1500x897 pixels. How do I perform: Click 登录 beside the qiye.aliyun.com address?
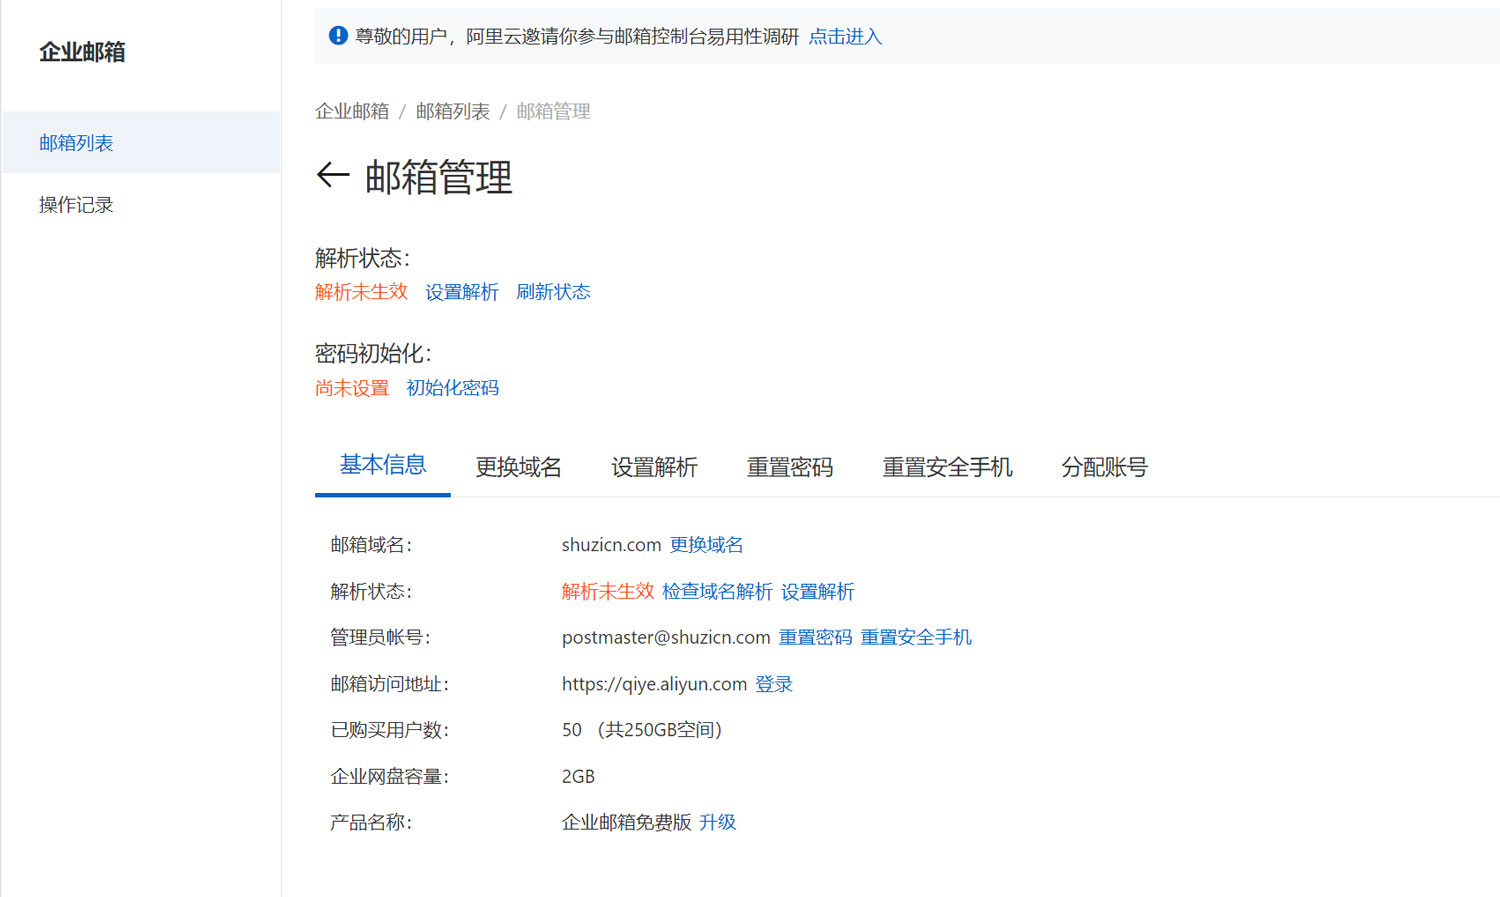[774, 684]
